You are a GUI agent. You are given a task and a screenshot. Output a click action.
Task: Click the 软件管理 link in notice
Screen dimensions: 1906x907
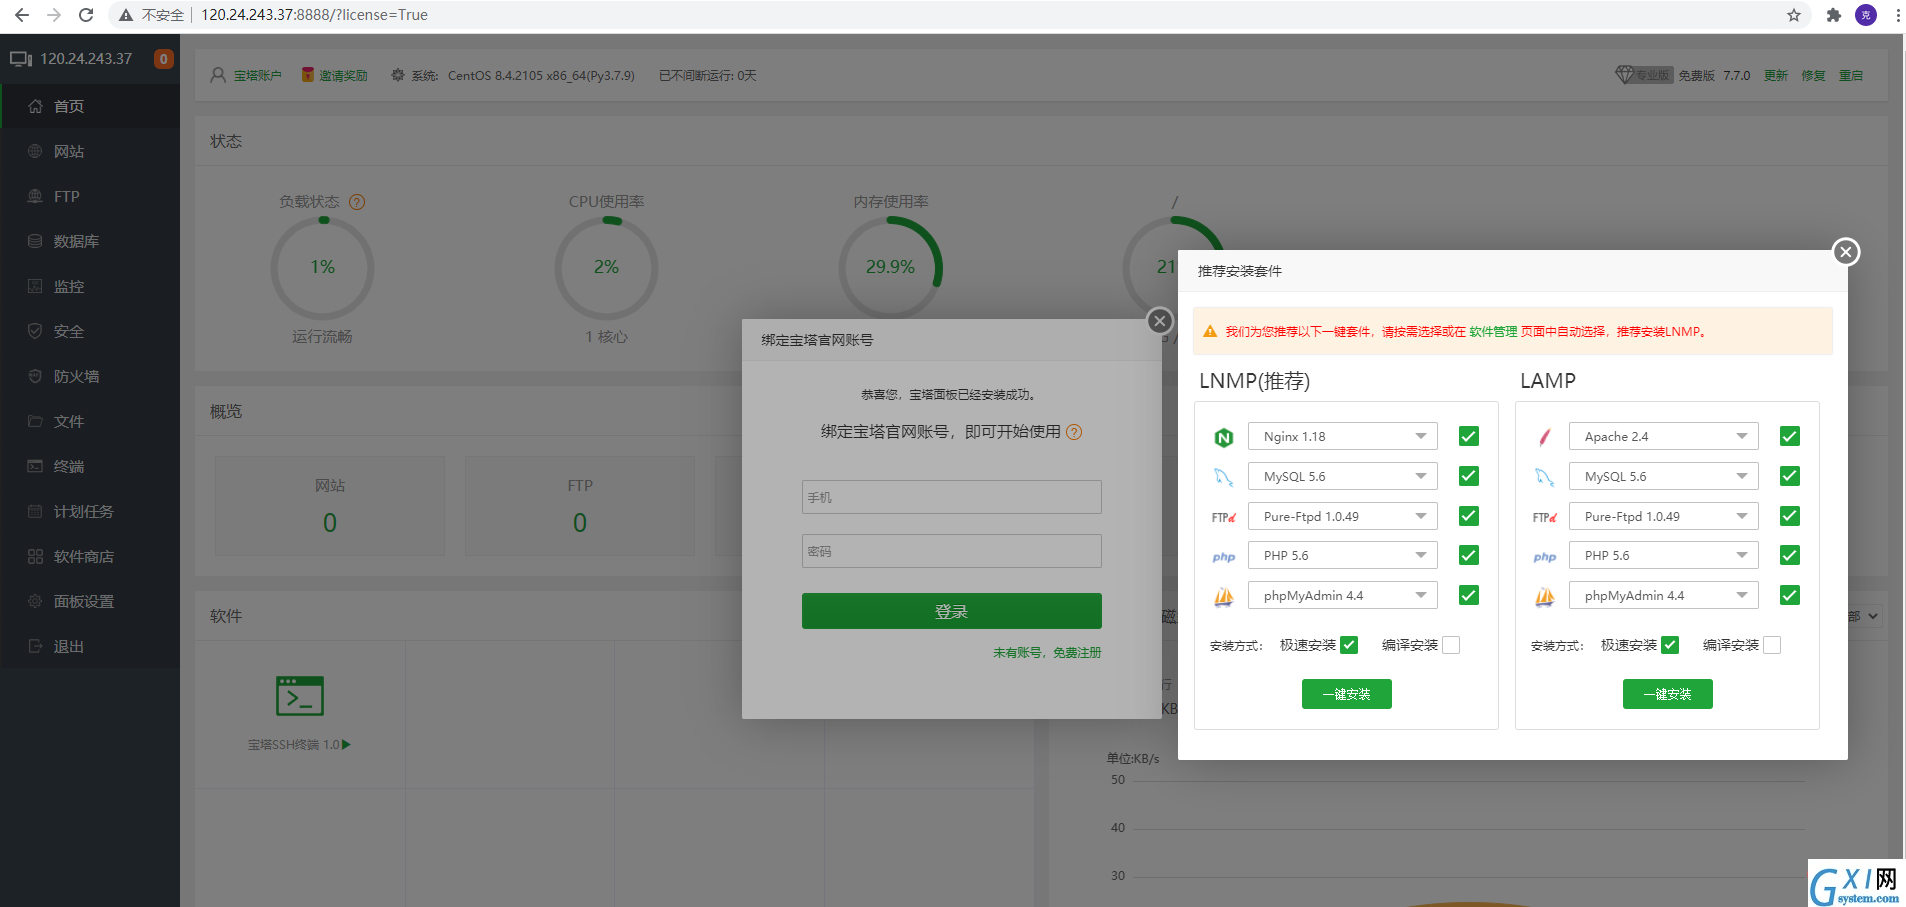coord(1493,332)
